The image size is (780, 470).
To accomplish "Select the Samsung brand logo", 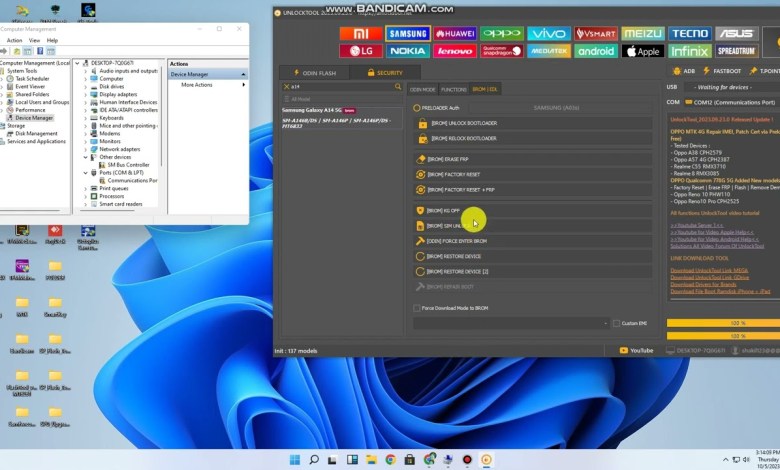I will tap(408, 33).
